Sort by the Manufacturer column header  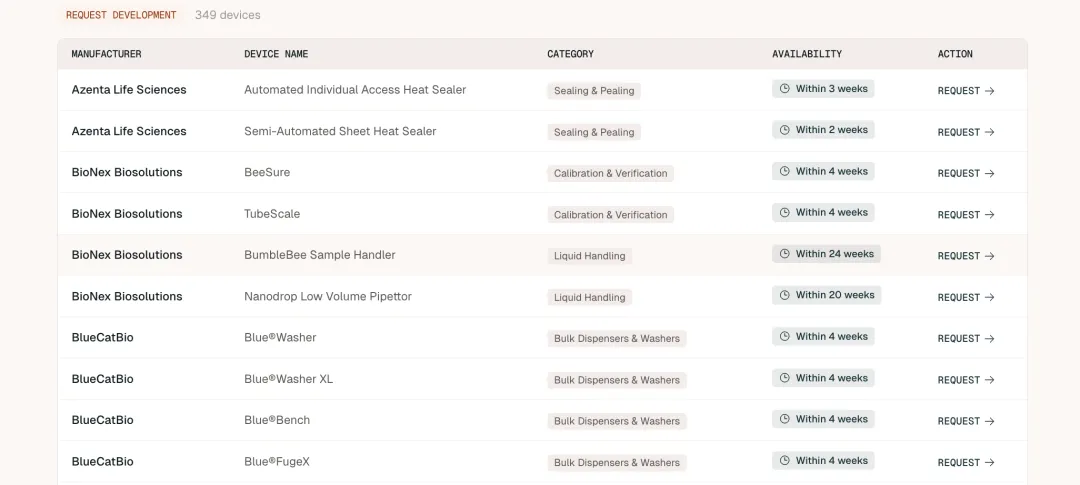click(x=107, y=54)
